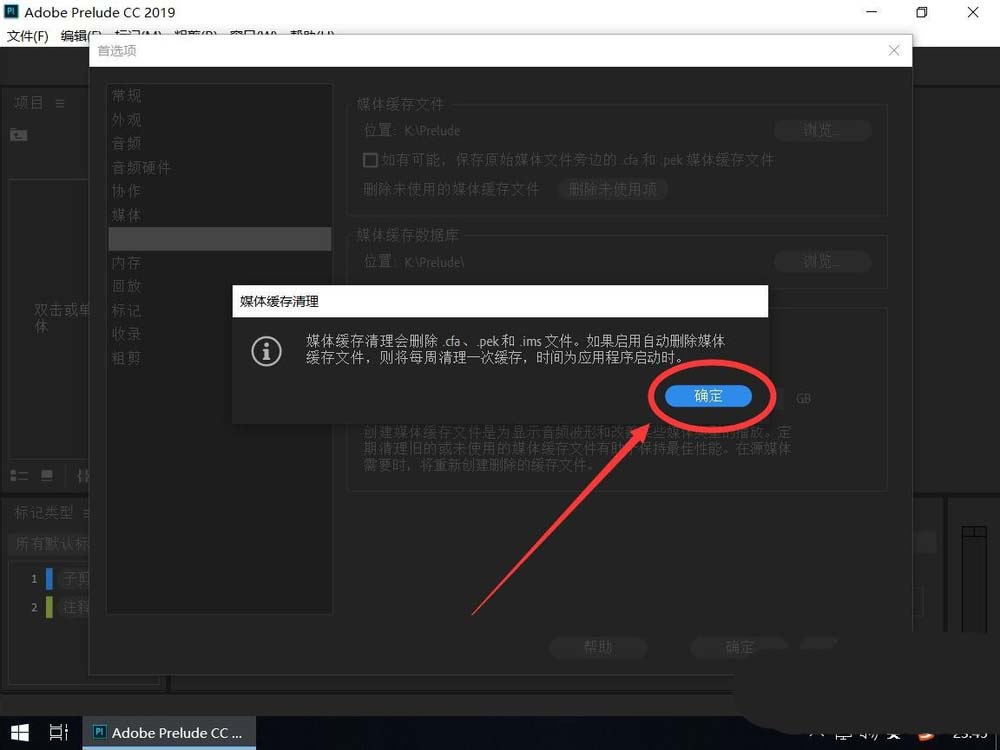This screenshot has width=1000, height=750.
Task: Select the list view icon below the project panel
Action: pyautogui.click(x=18, y=476)
